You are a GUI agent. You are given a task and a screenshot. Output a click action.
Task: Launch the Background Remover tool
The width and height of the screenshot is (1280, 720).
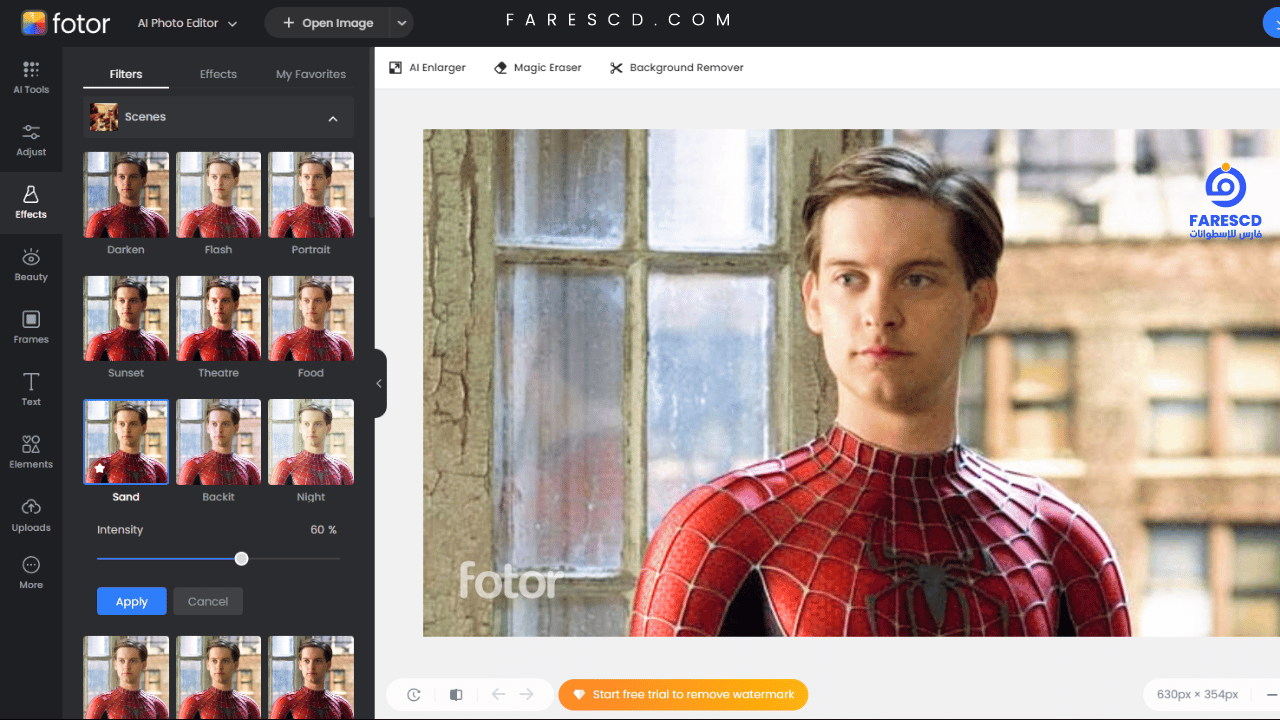tap(676, 68)
